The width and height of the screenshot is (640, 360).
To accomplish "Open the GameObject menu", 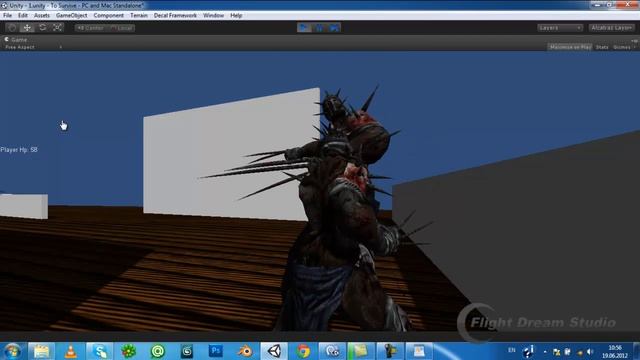I will (71, 16).
